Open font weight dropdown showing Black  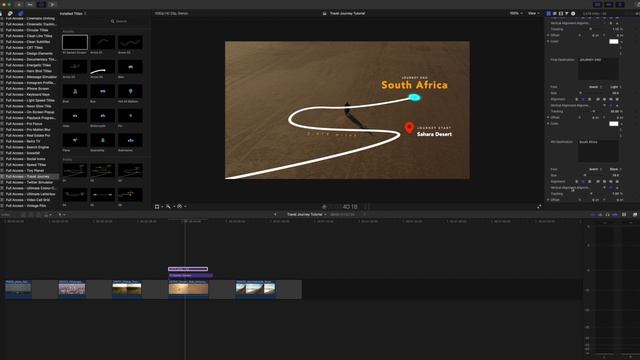[x=616, y=169]
